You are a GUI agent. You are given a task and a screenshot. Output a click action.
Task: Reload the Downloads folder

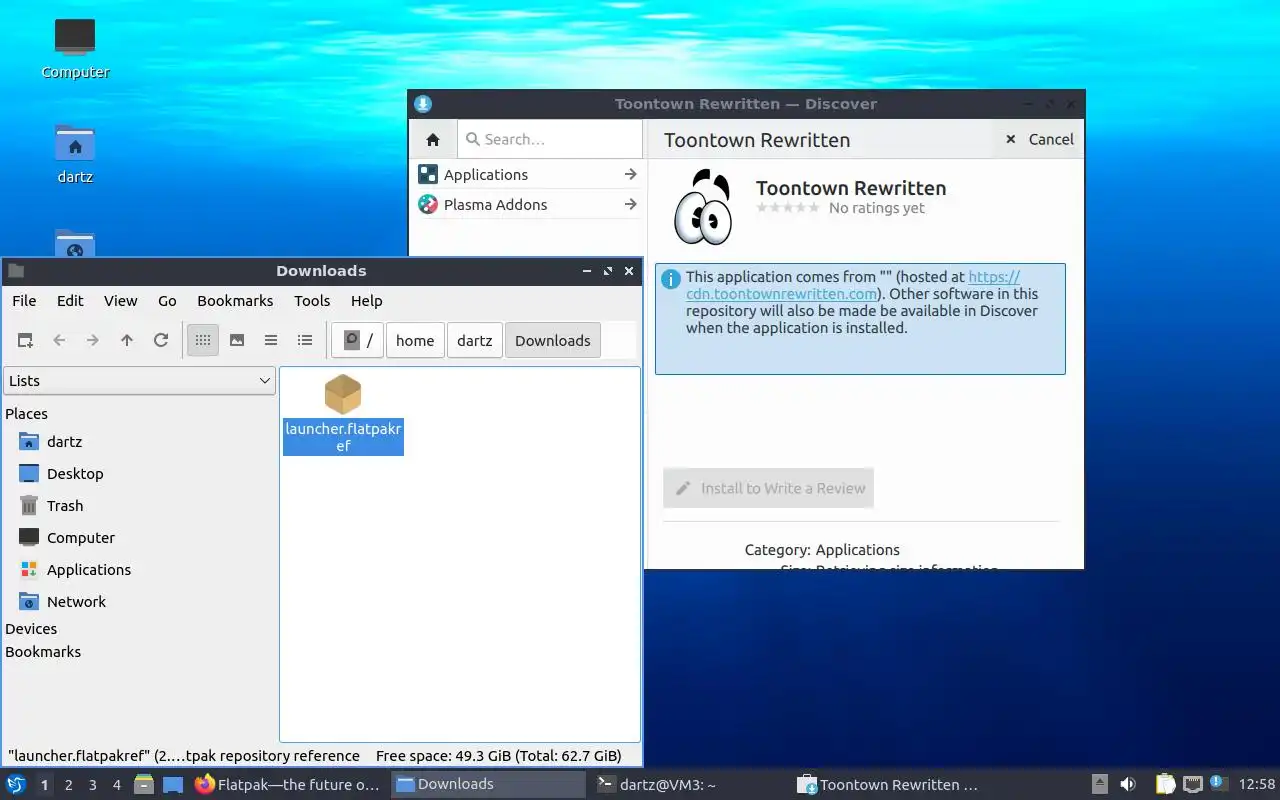161,340
